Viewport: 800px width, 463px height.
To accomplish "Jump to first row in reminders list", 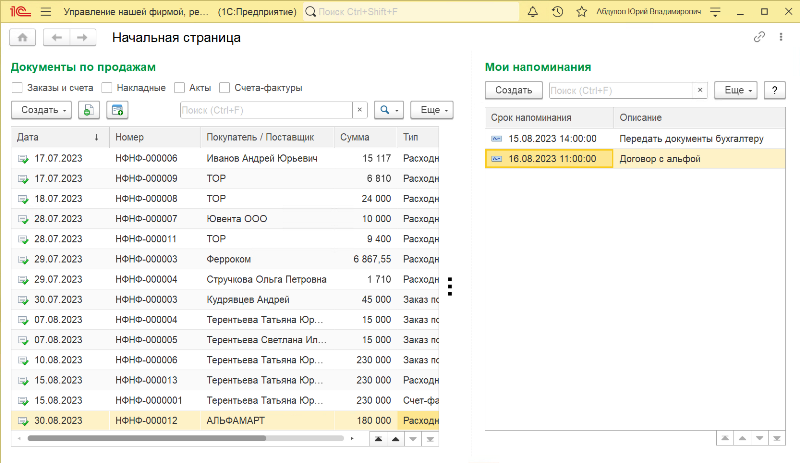I will point(725,438).
